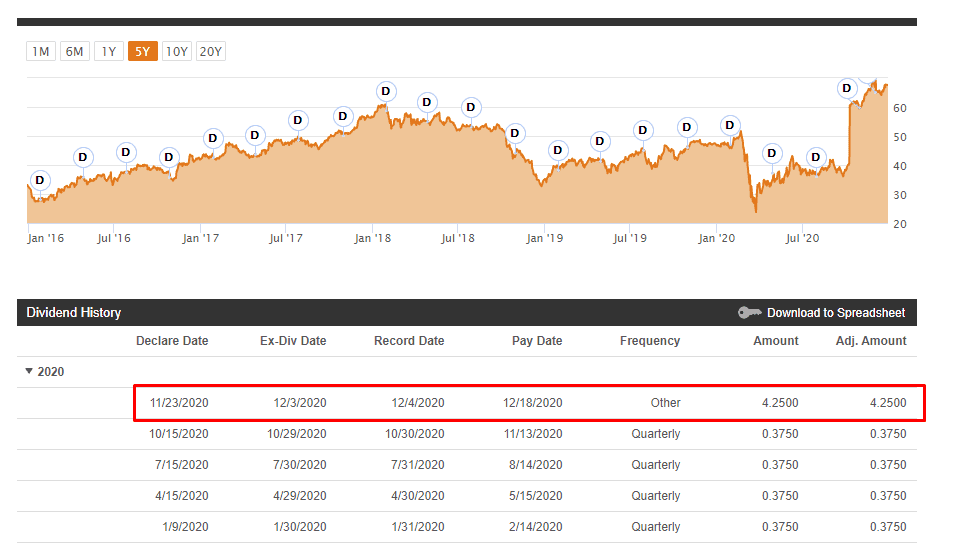
Task: Click the Amount column header
Action: click(775, 340)
